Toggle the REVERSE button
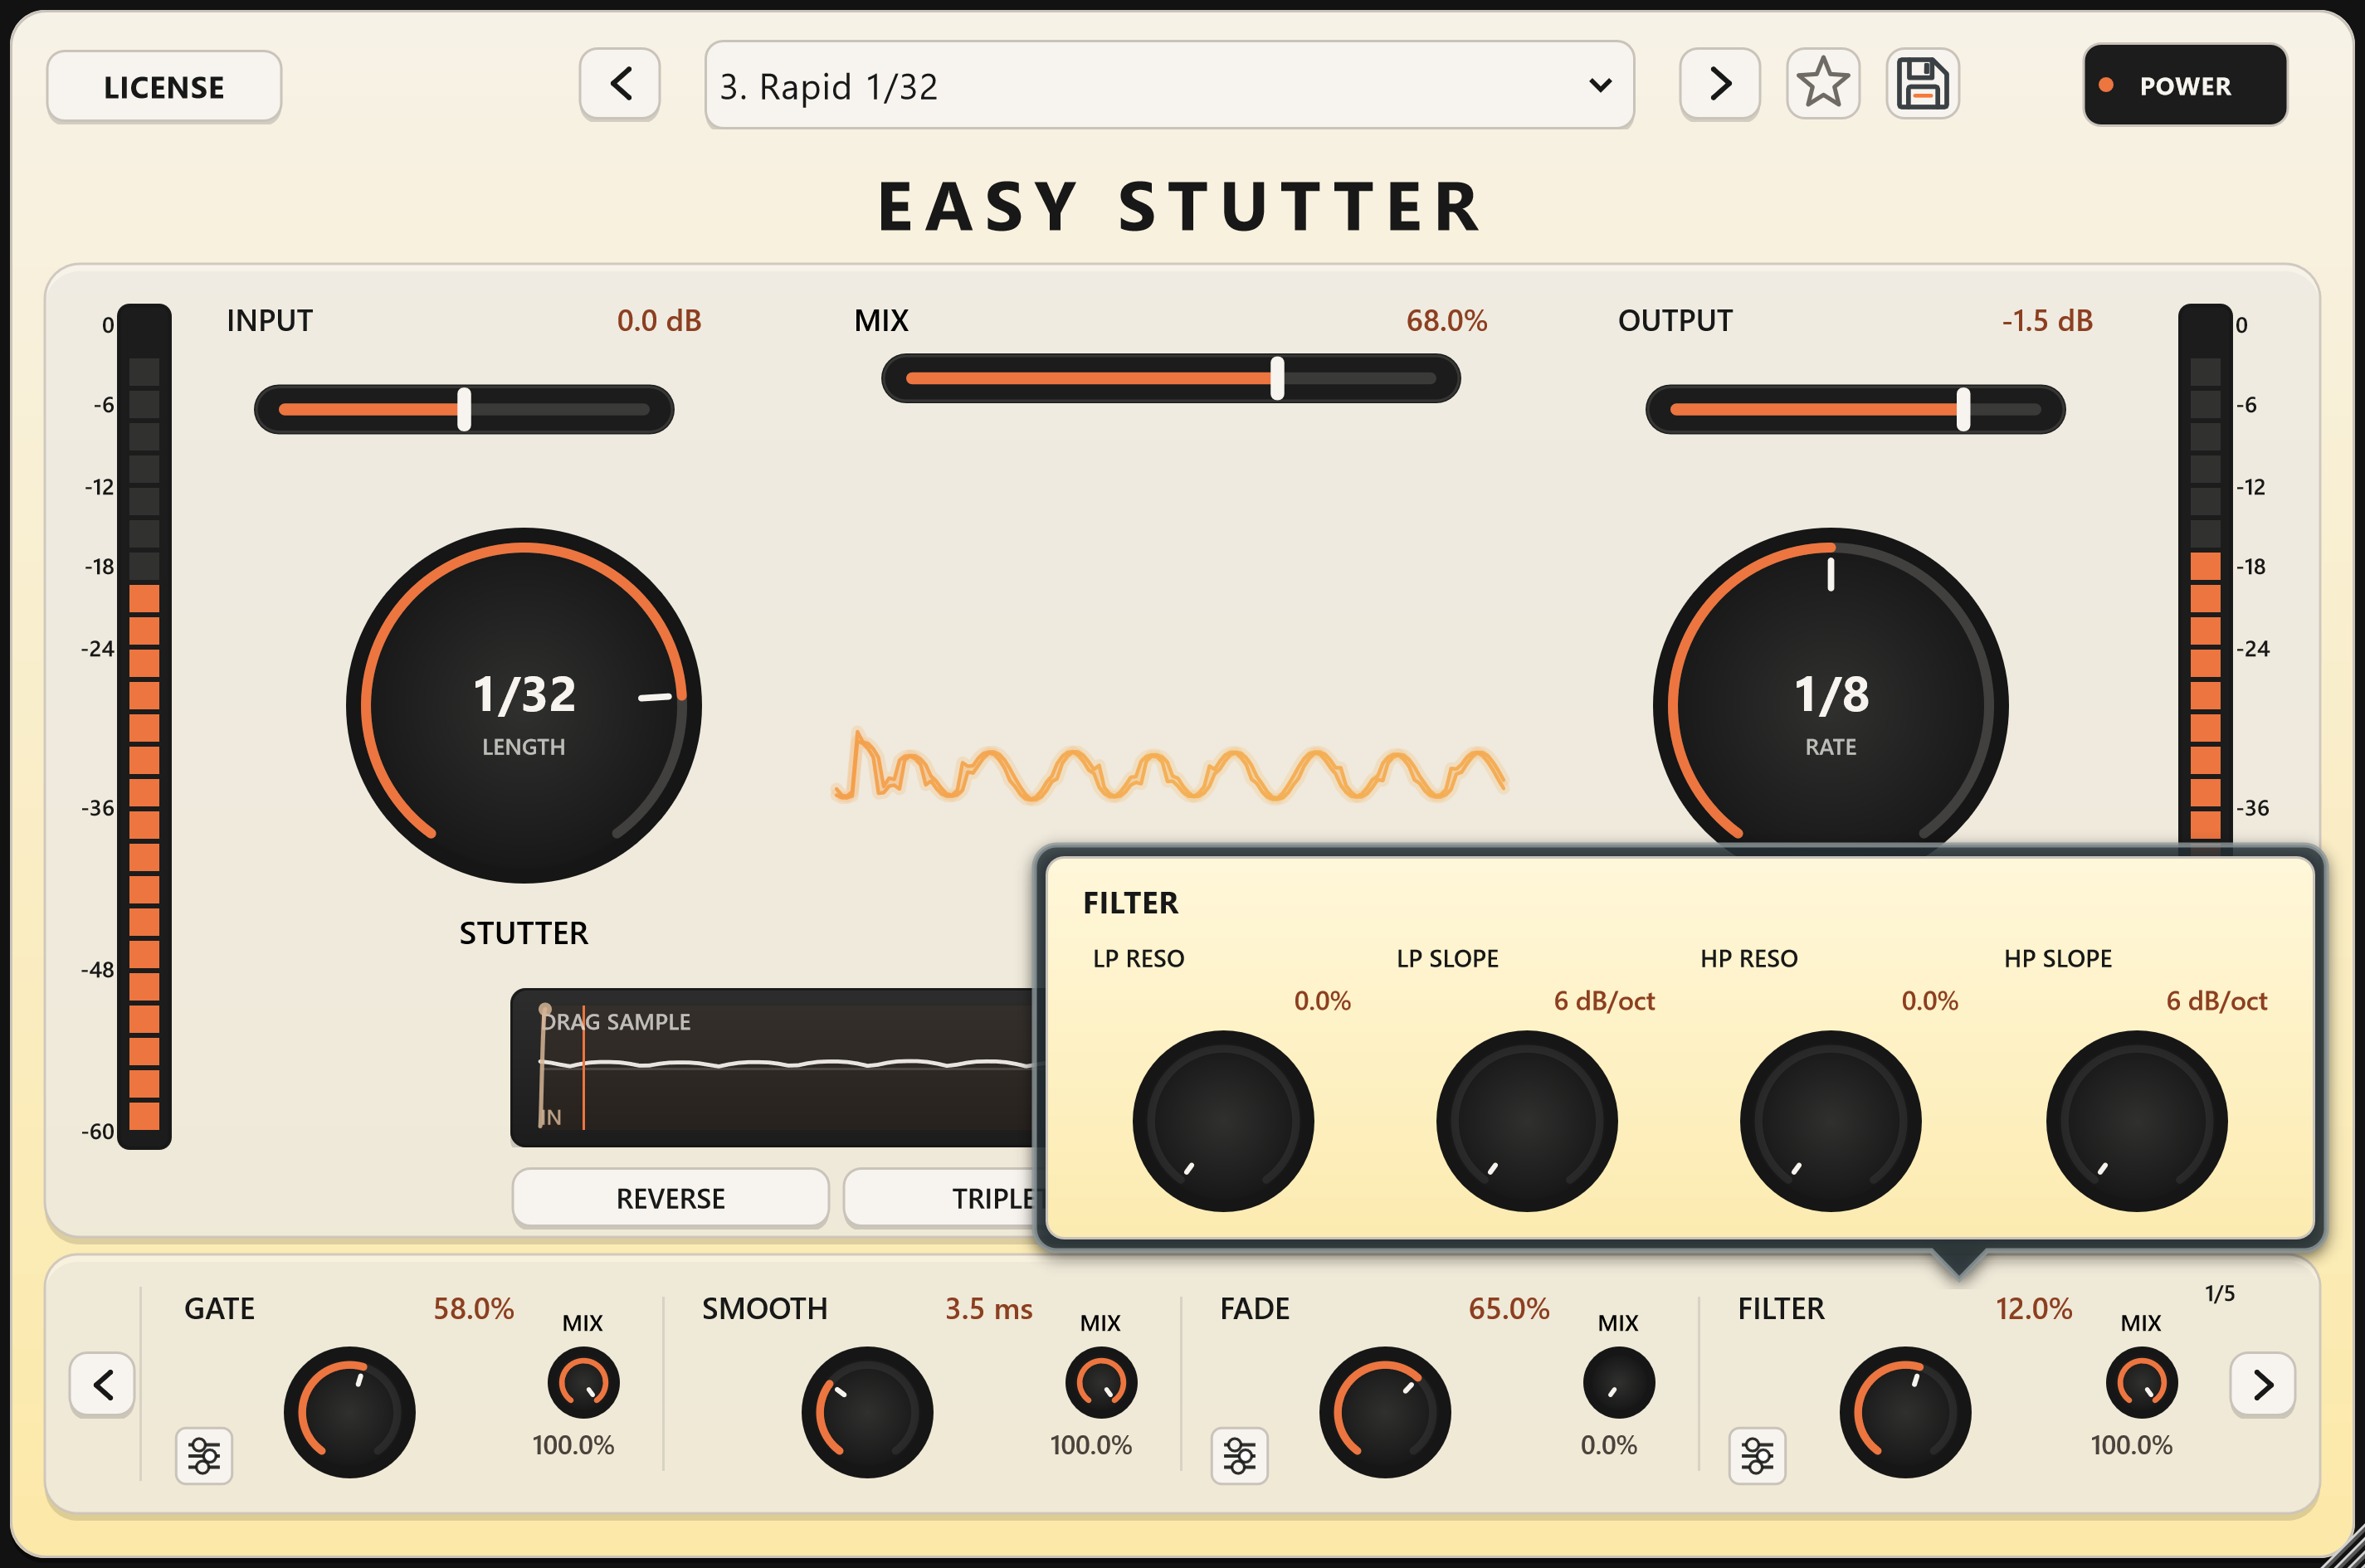 coord(670,1198)
